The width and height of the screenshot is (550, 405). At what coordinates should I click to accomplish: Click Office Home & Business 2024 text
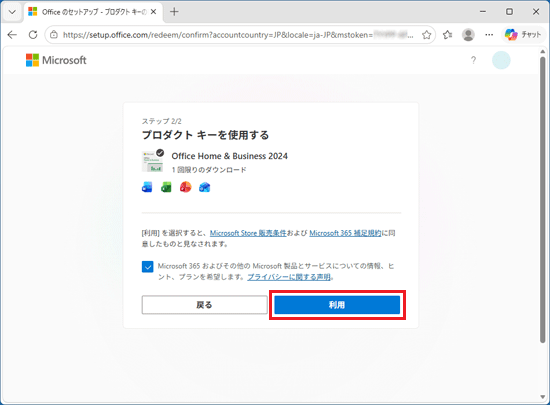(229, 156)
